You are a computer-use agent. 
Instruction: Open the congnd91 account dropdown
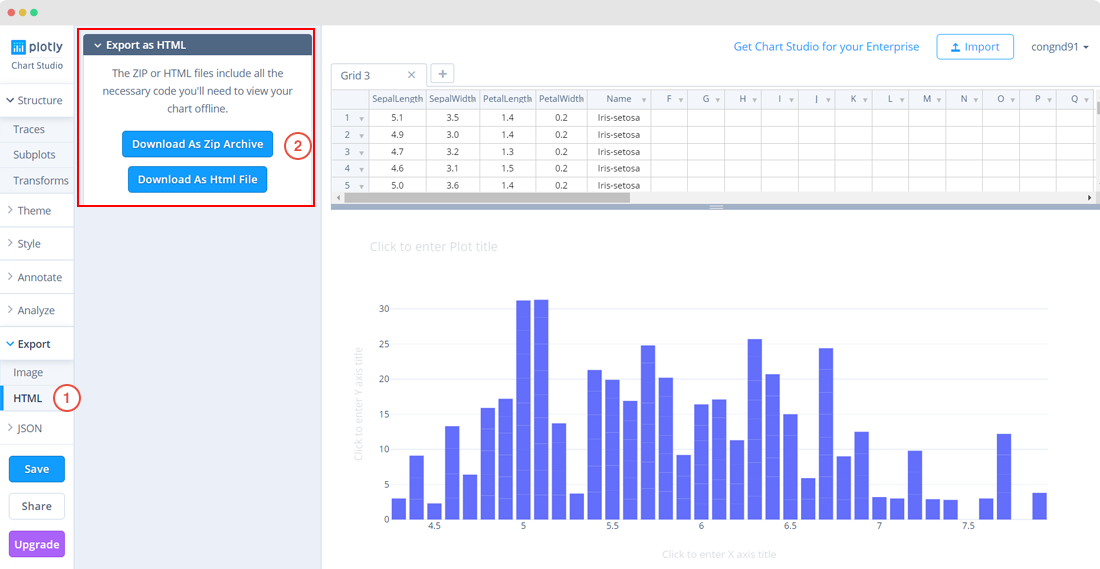pos(1059,47)
